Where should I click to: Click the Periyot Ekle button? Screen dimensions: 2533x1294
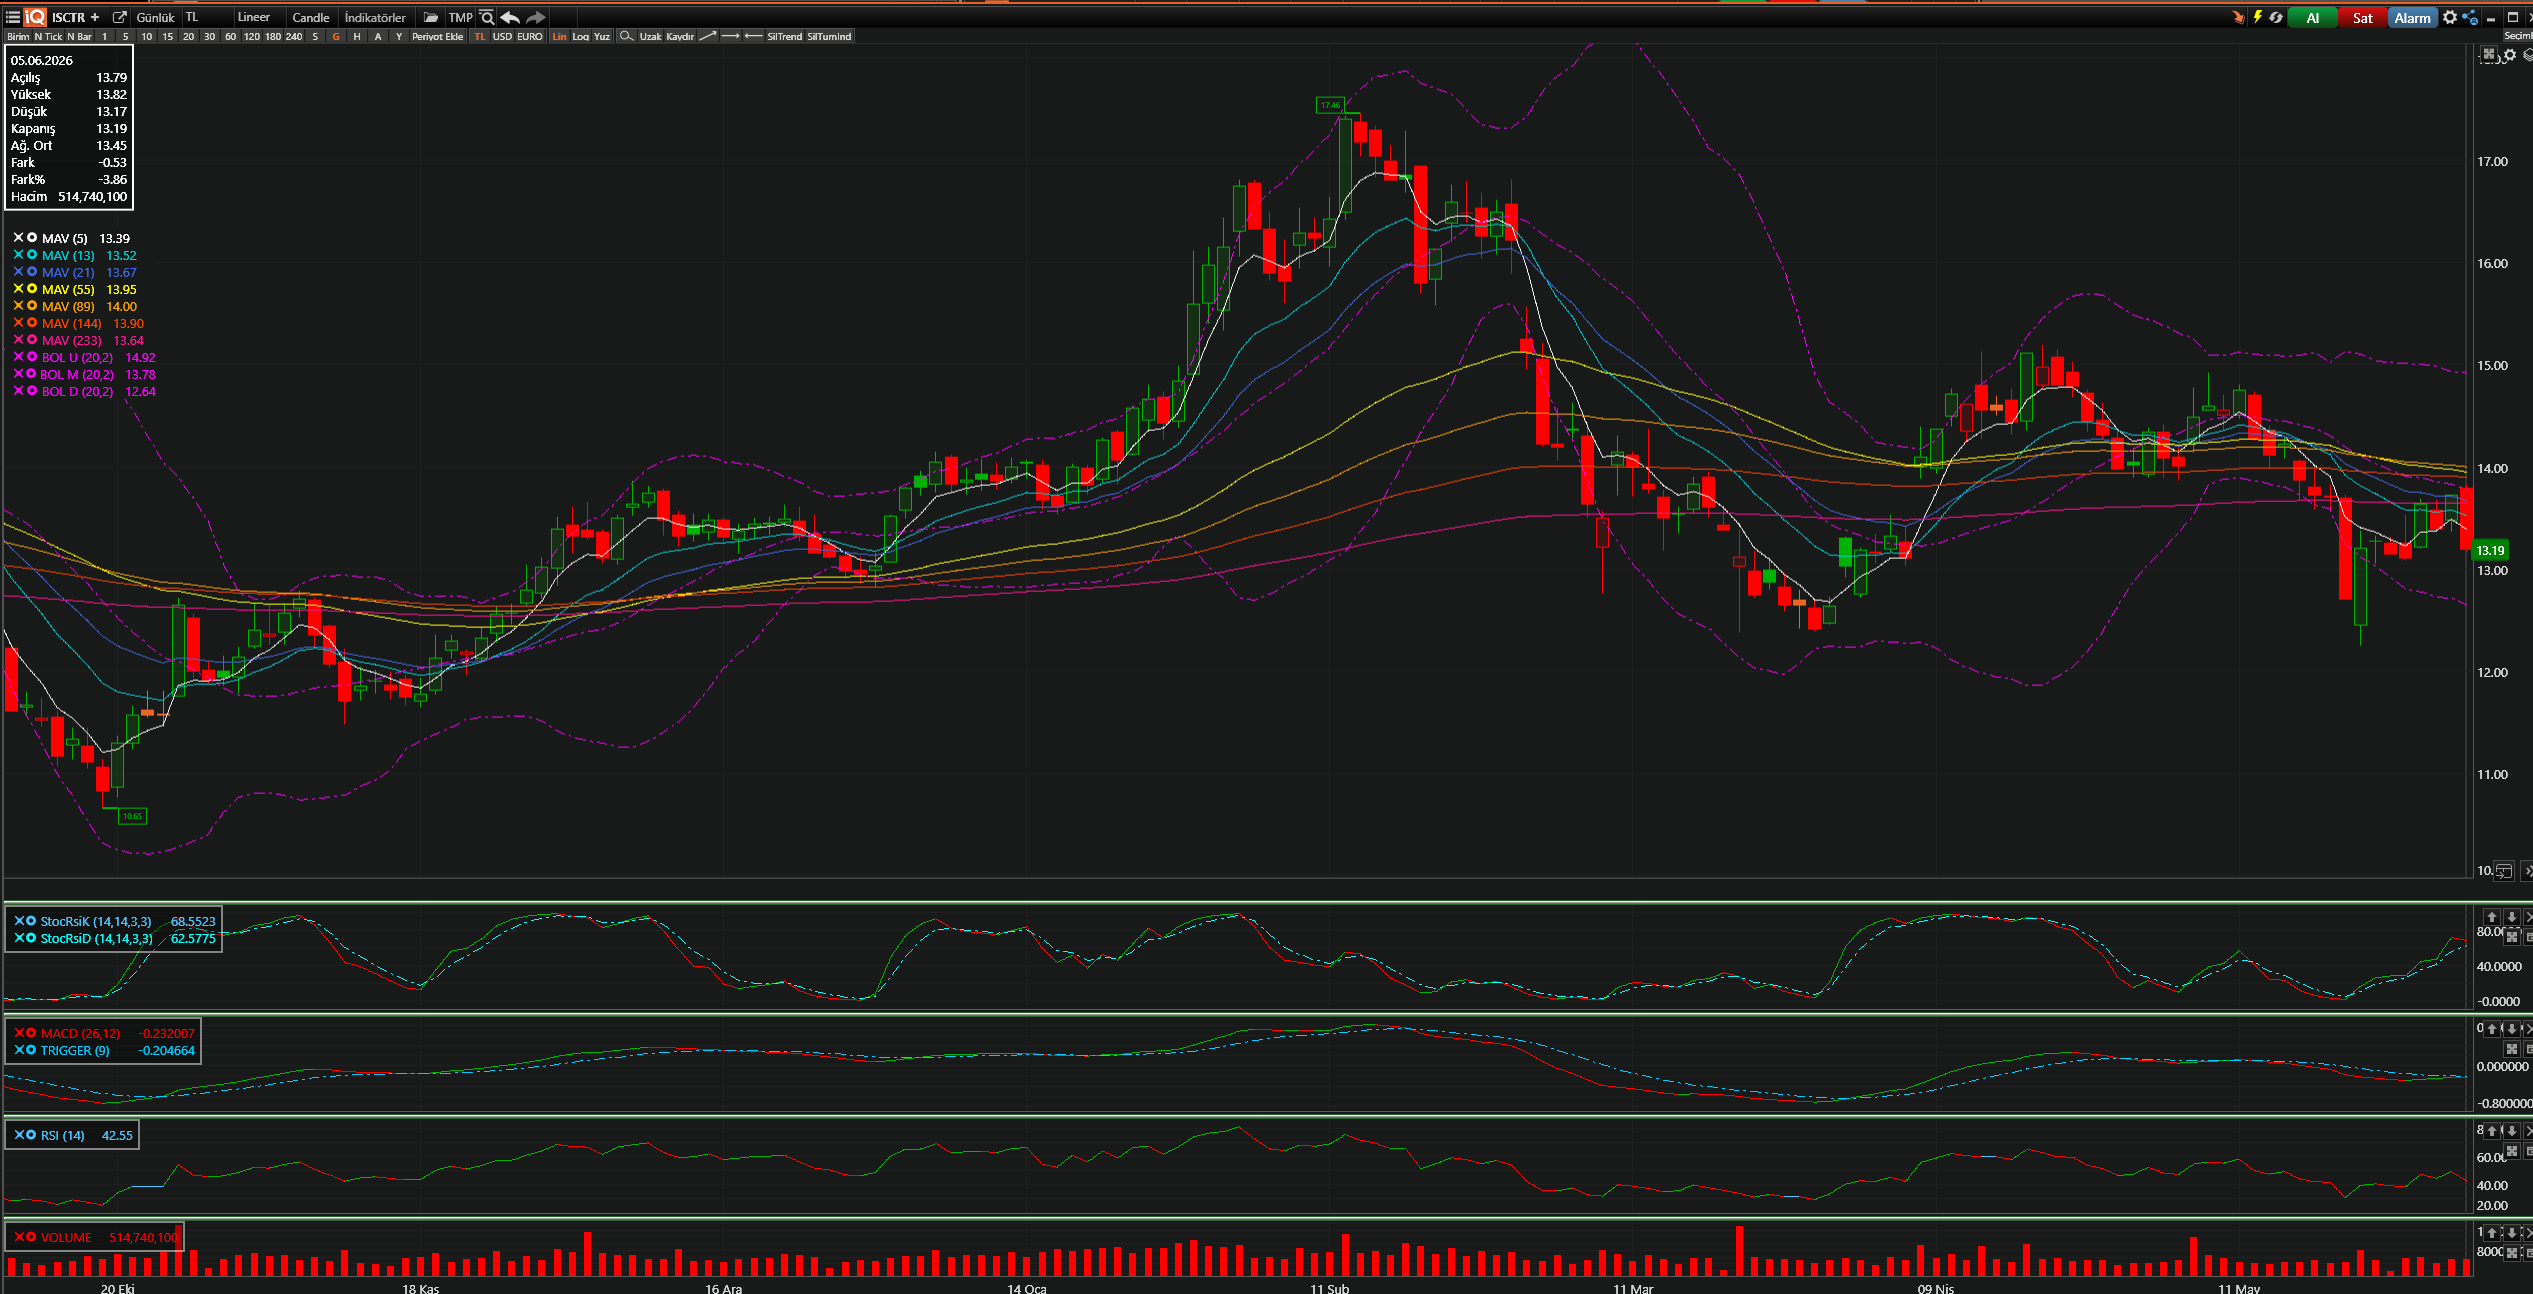(438, 36)
